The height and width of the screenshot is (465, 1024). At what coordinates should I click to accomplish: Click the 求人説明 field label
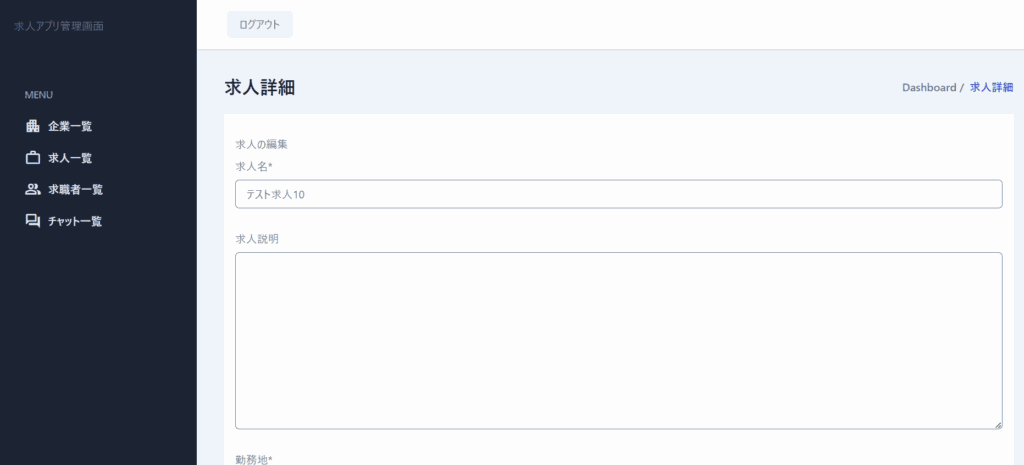click(256, 238)
